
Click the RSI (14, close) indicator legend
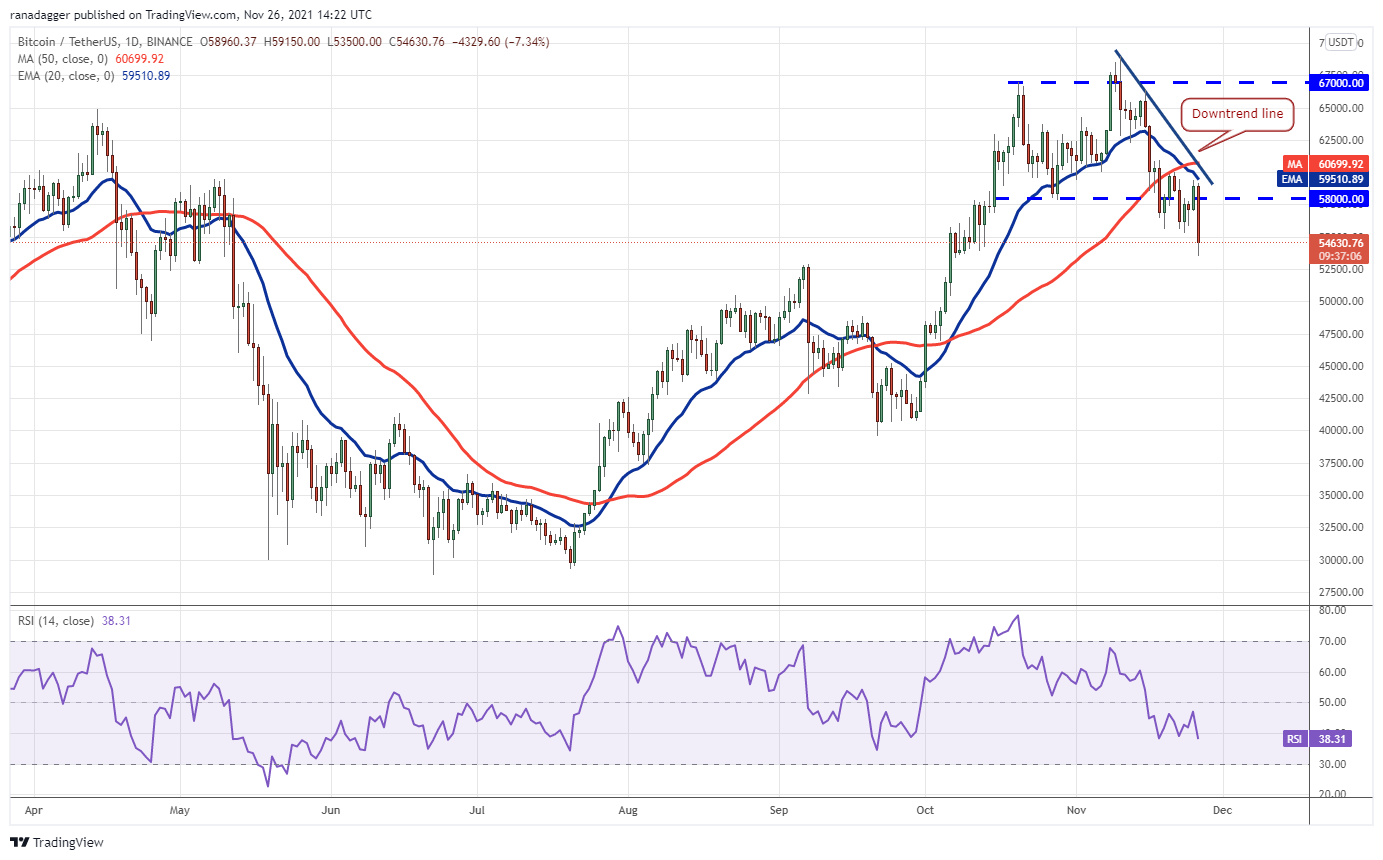point(55,621)
